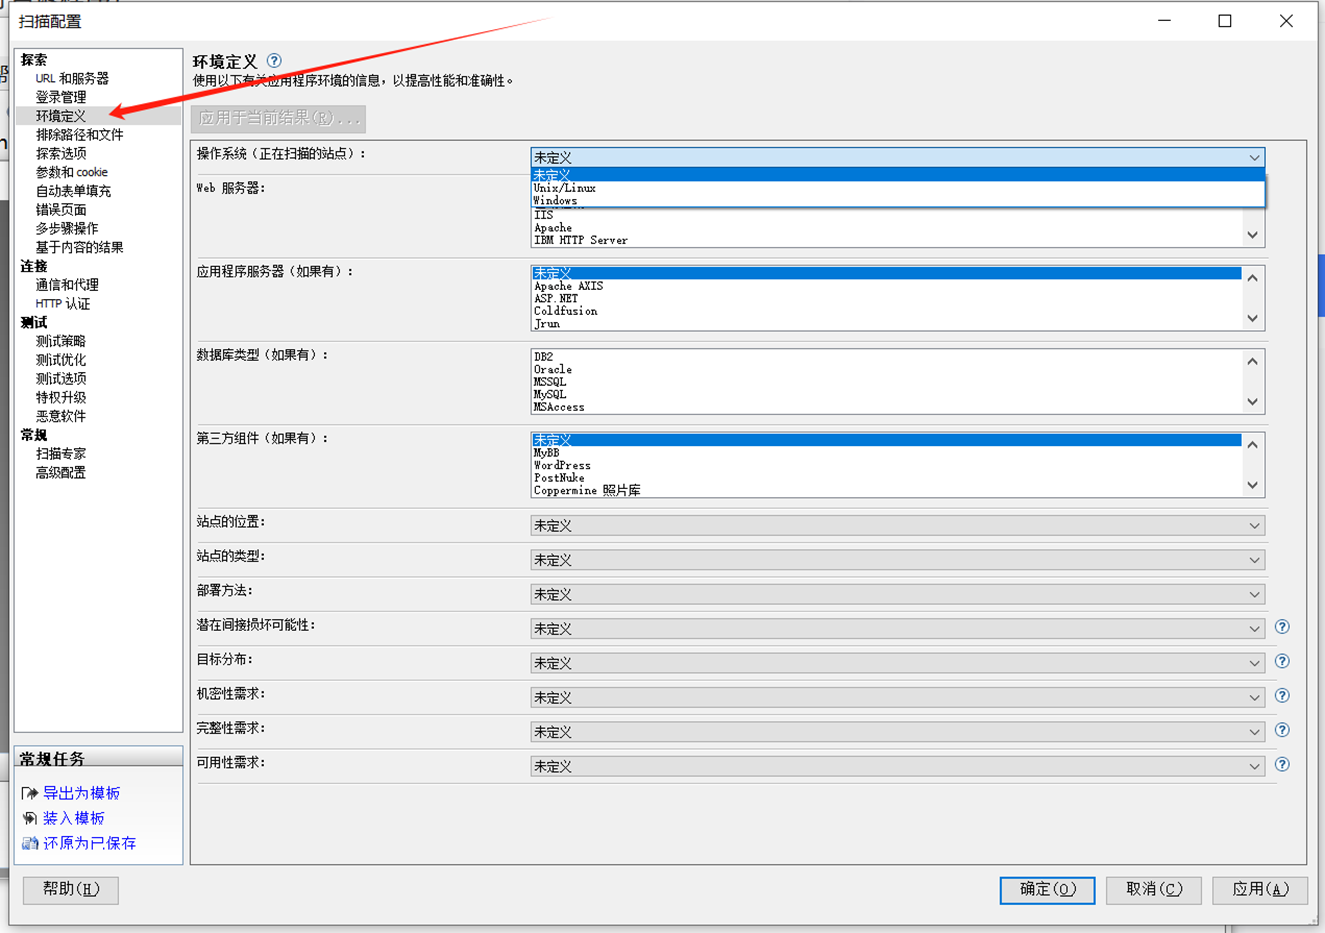The height and width of the screenshot is (933, 1325).
Task: Select WordPress in third-party components list
Action: coord(887,465)
